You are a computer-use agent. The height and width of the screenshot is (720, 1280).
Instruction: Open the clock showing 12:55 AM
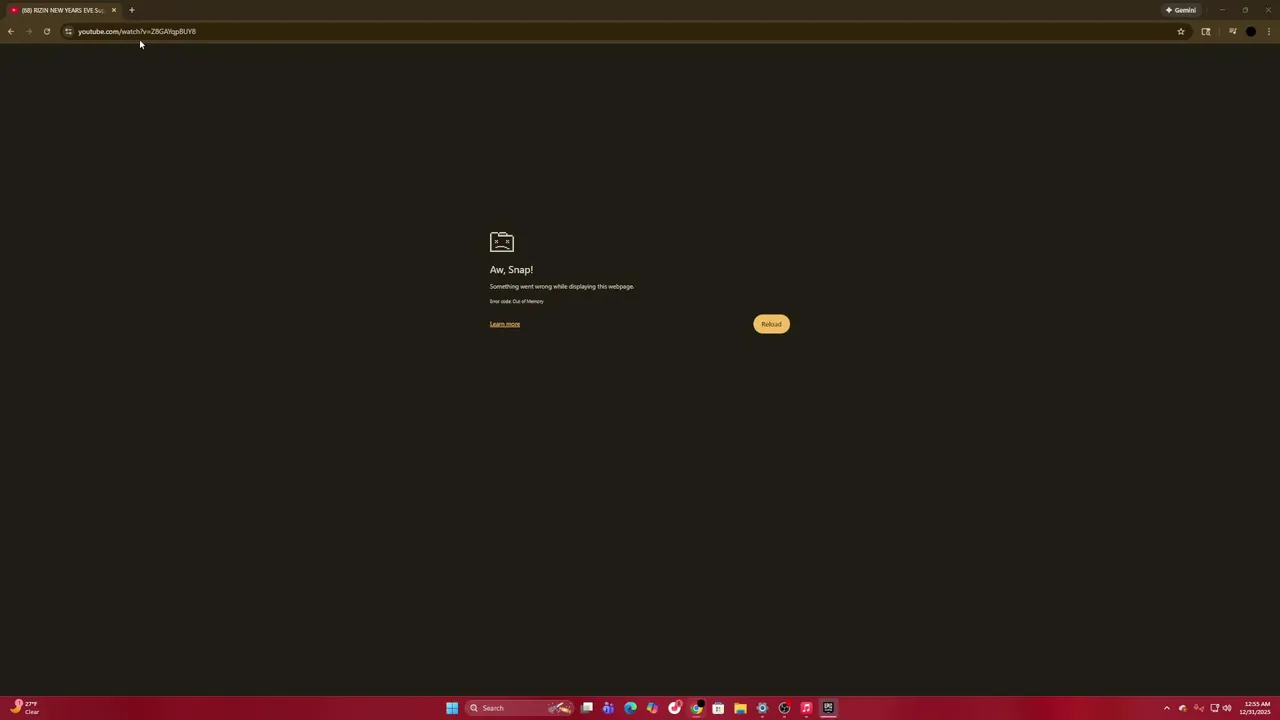coord(1257,708)
